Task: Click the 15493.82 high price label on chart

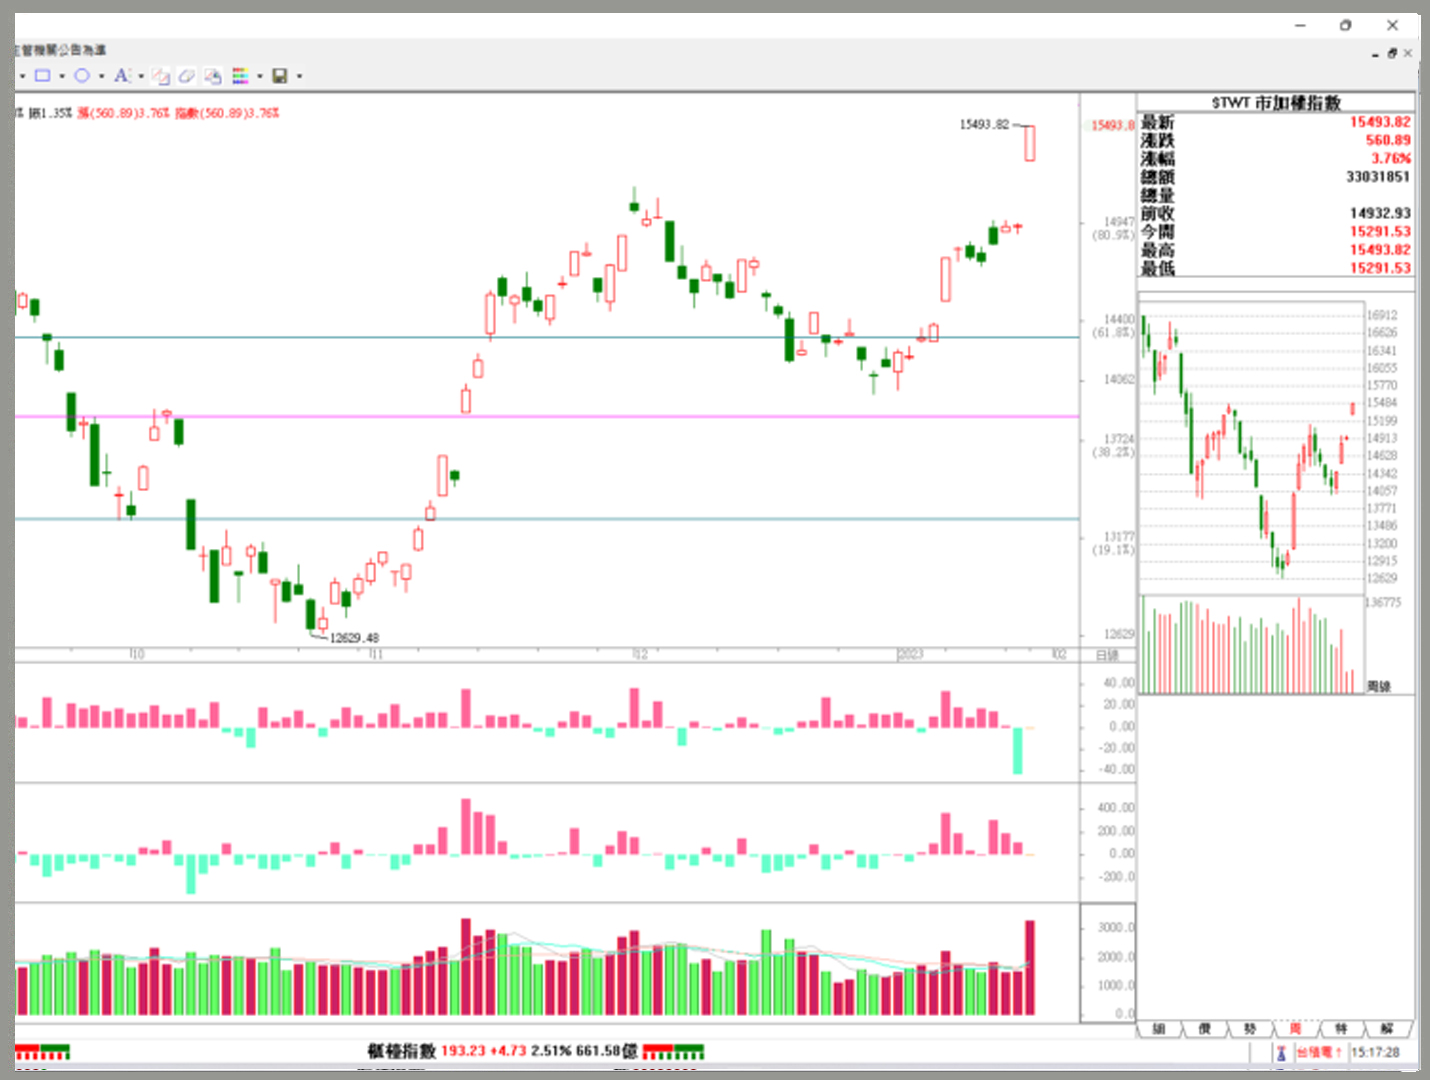Action: (x=985, y=125)
